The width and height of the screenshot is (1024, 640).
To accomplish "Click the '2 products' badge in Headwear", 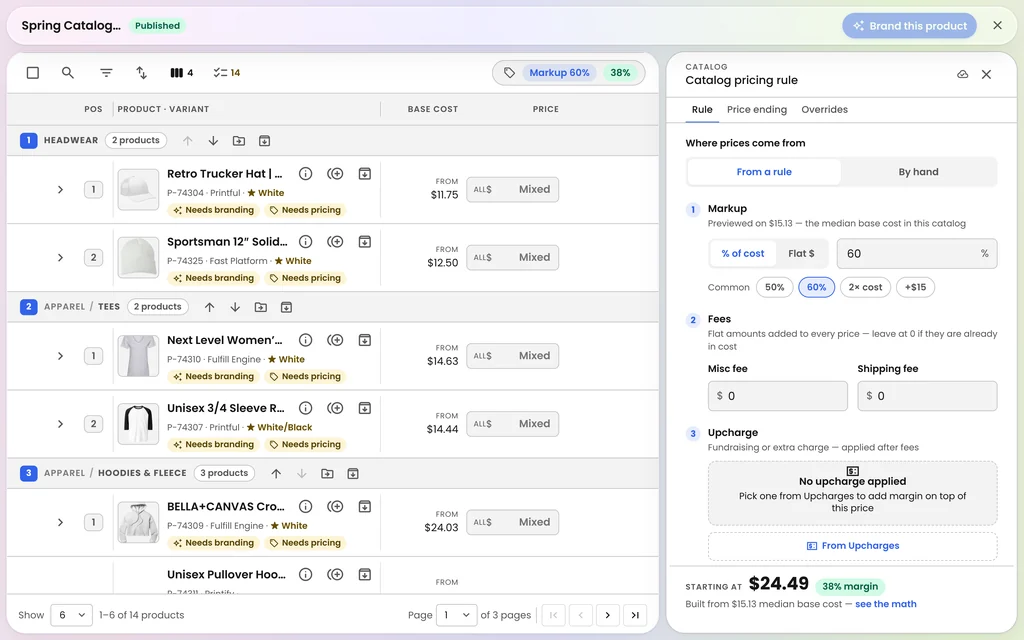I will coord(136,140).
